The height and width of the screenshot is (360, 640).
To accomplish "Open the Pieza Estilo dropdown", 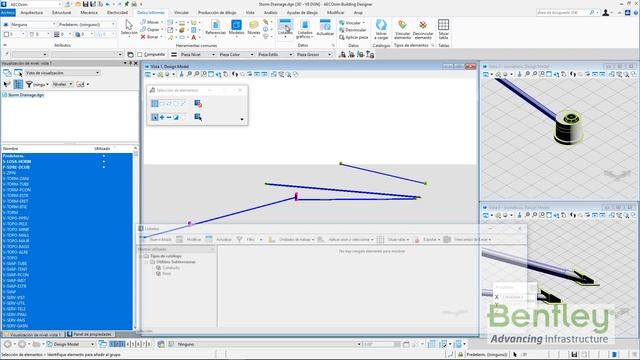I will [275, 54].
